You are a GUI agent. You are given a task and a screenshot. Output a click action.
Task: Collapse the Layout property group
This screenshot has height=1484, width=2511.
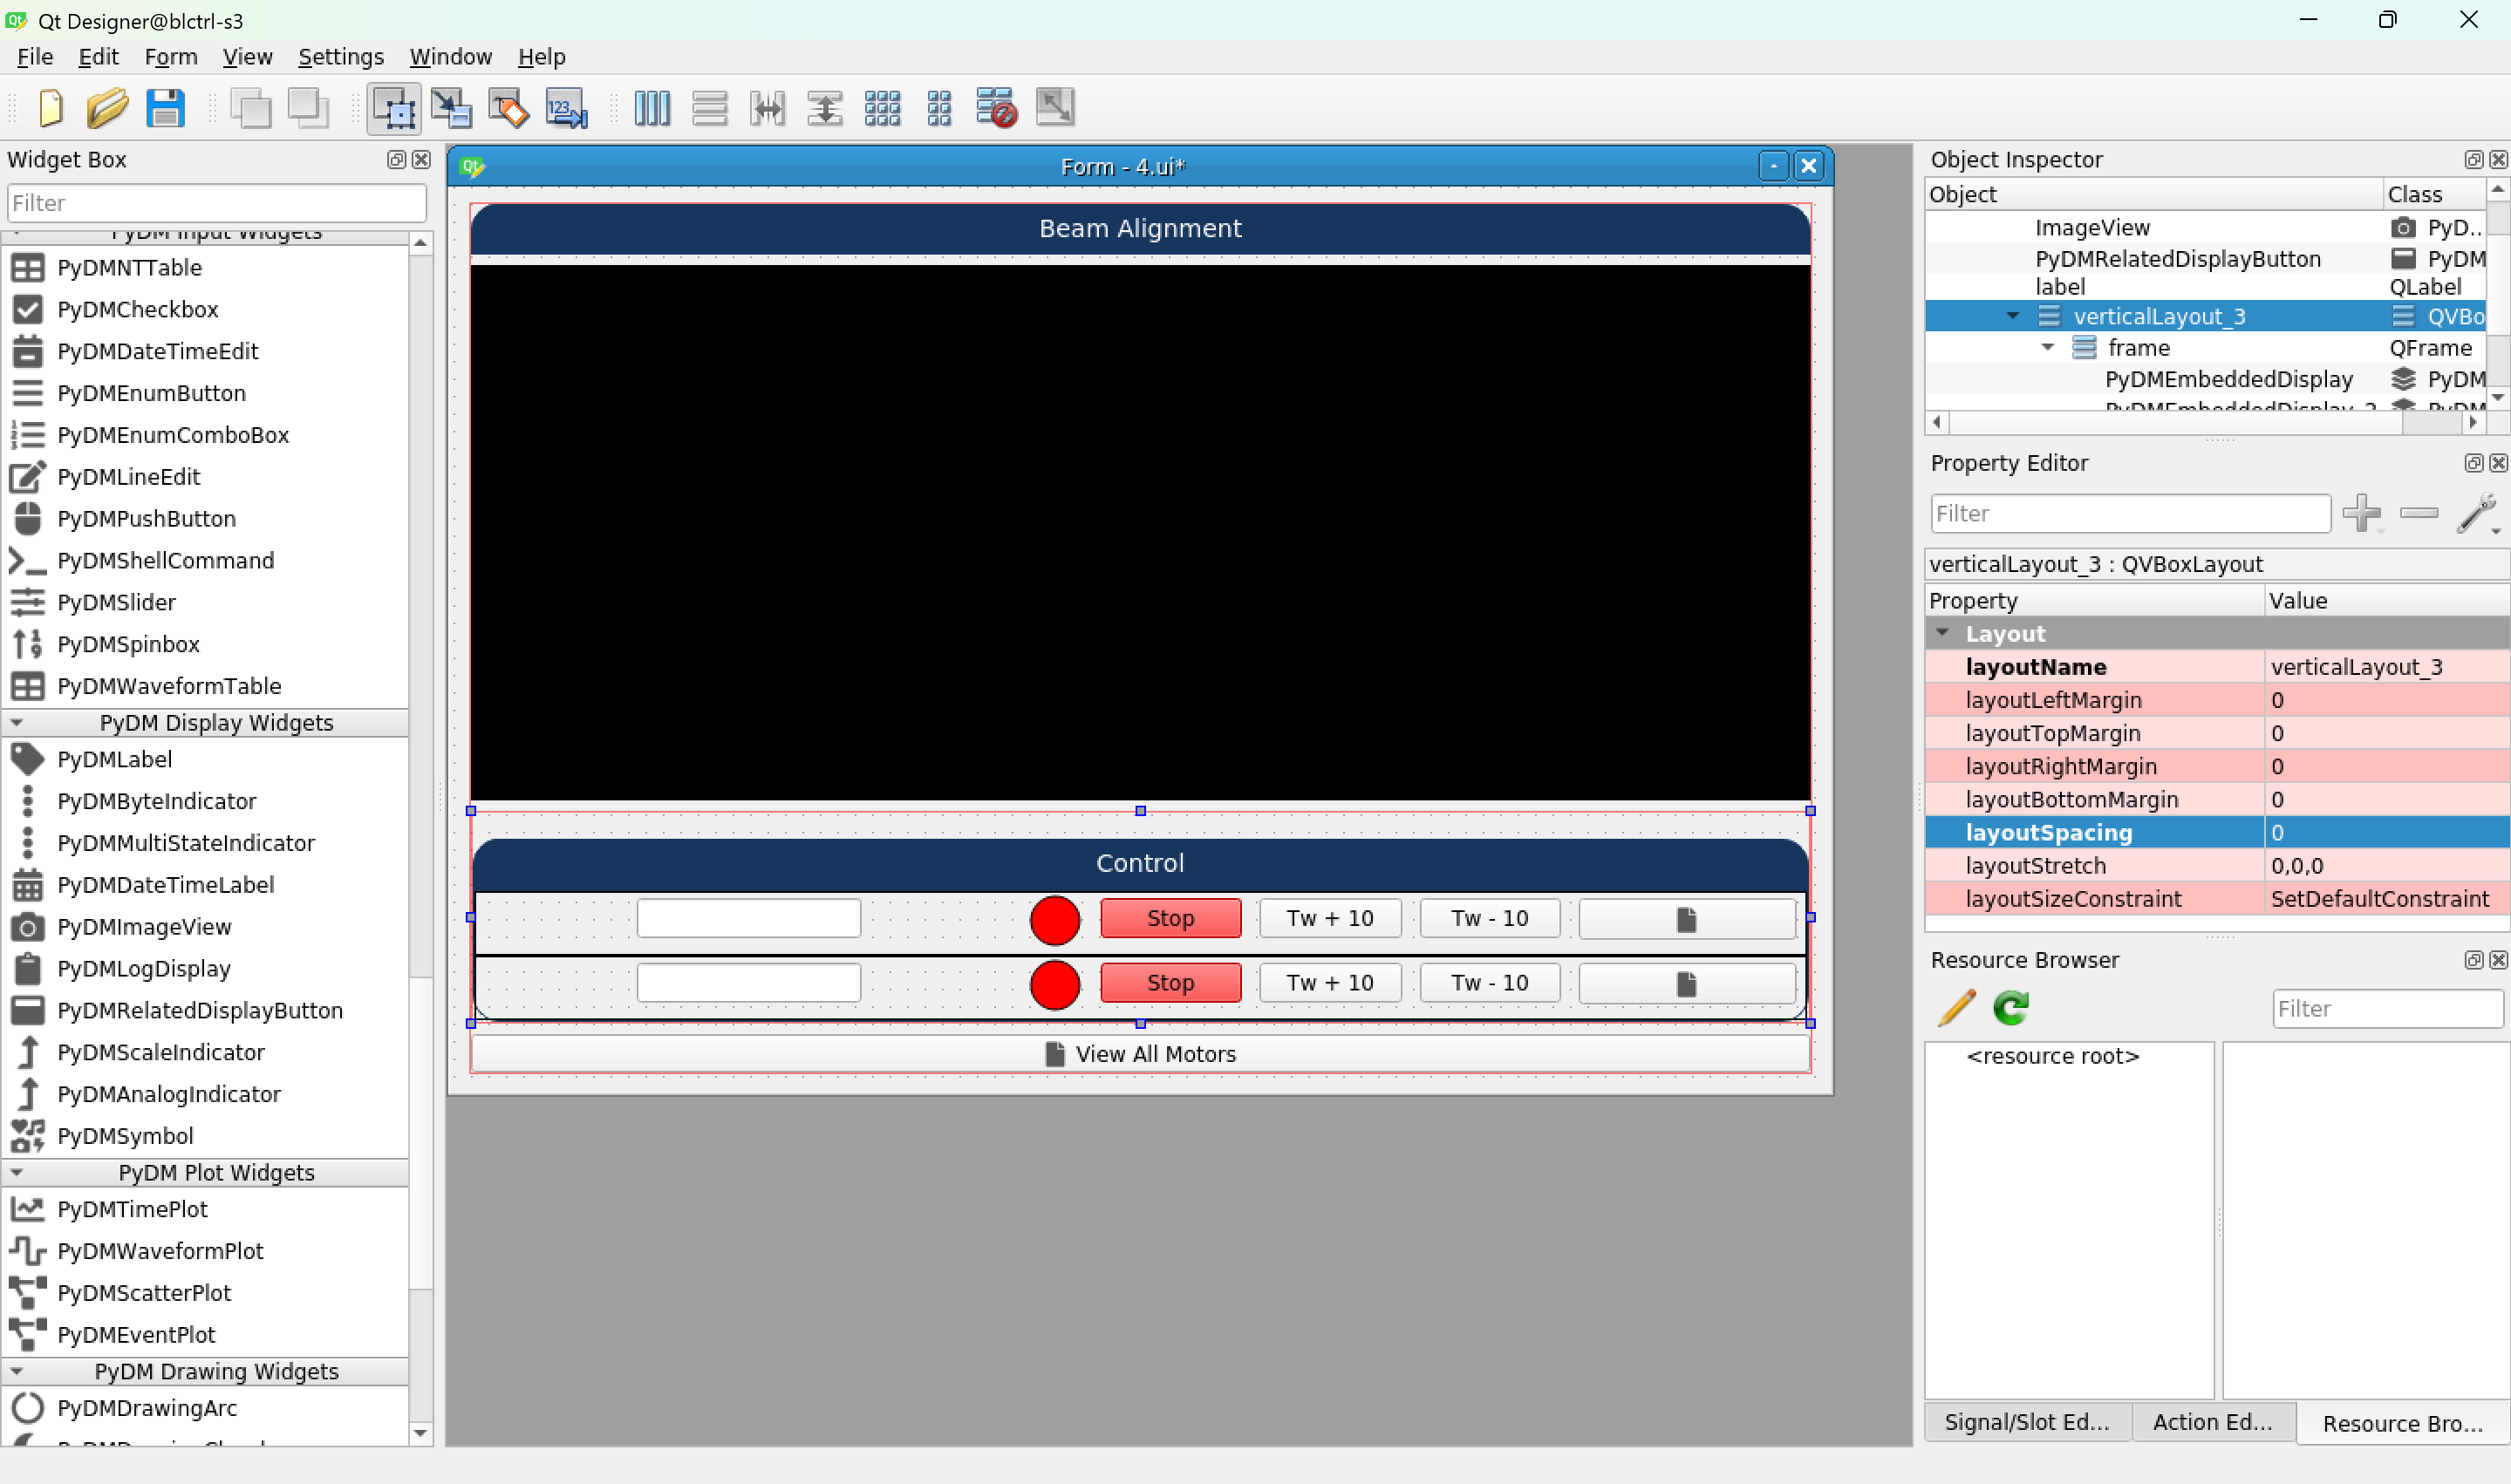point(1942,633)
